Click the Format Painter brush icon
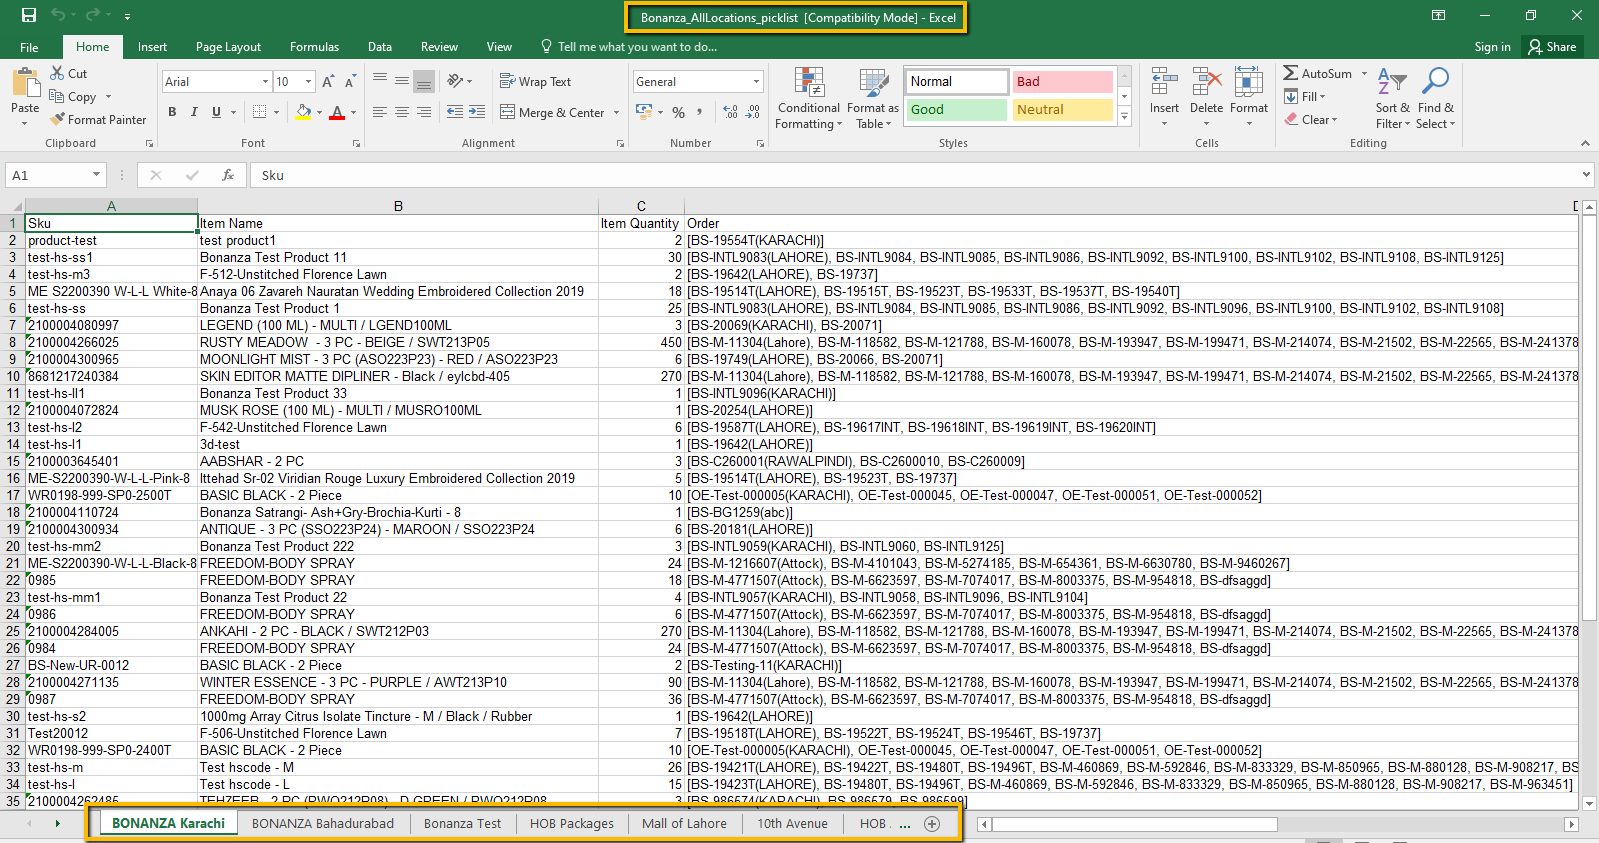Viewport: 1599px width, 843px height. tap(58, 119)
